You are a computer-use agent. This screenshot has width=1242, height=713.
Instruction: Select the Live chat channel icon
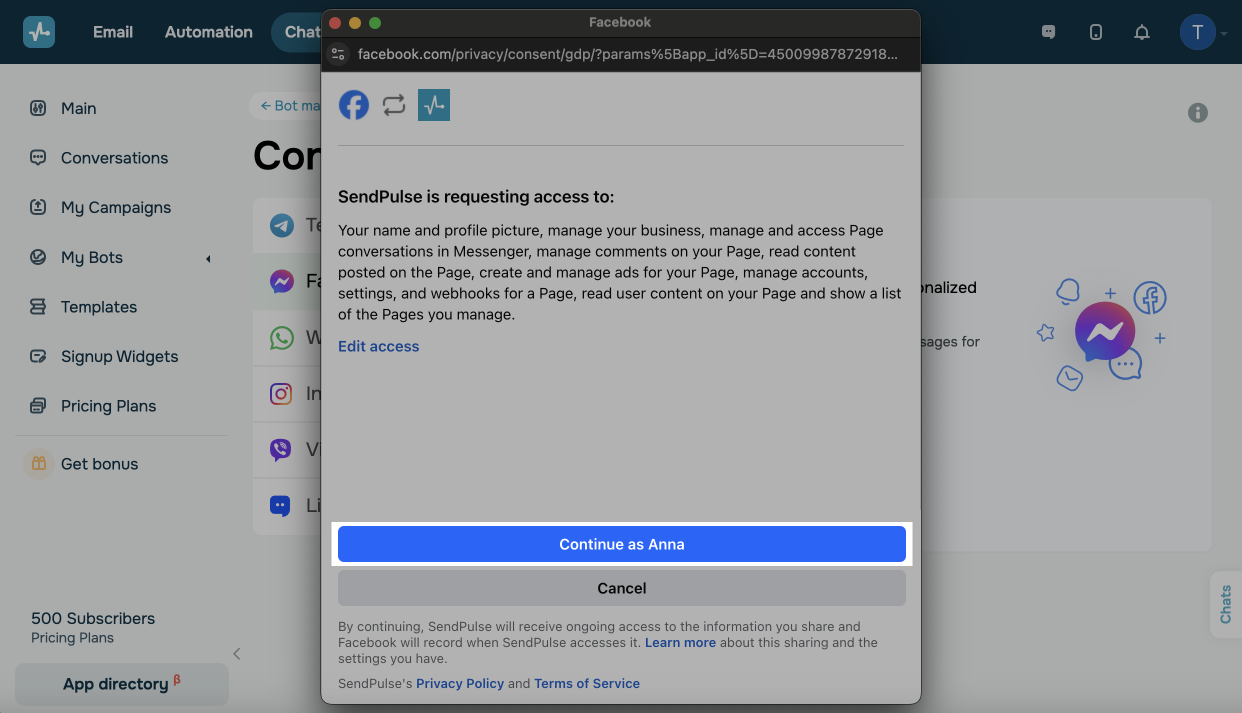[282, 506]
